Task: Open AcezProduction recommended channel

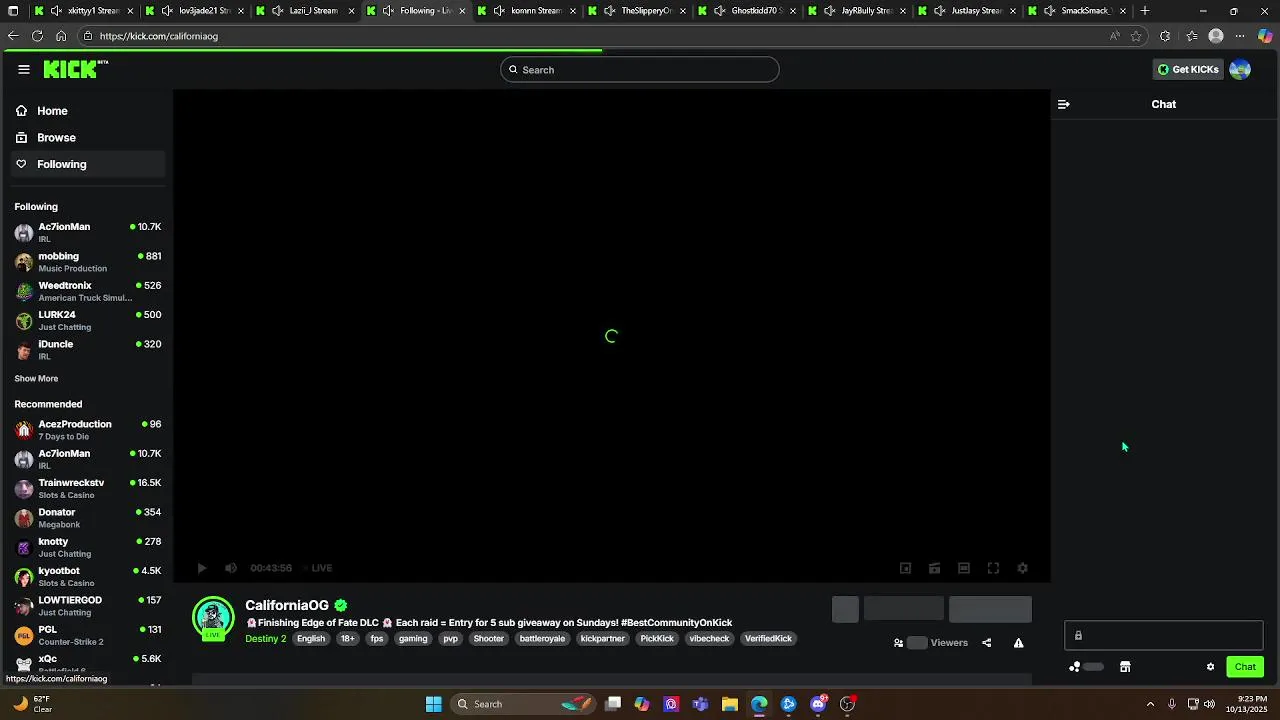Action: (x=88, y=430)
